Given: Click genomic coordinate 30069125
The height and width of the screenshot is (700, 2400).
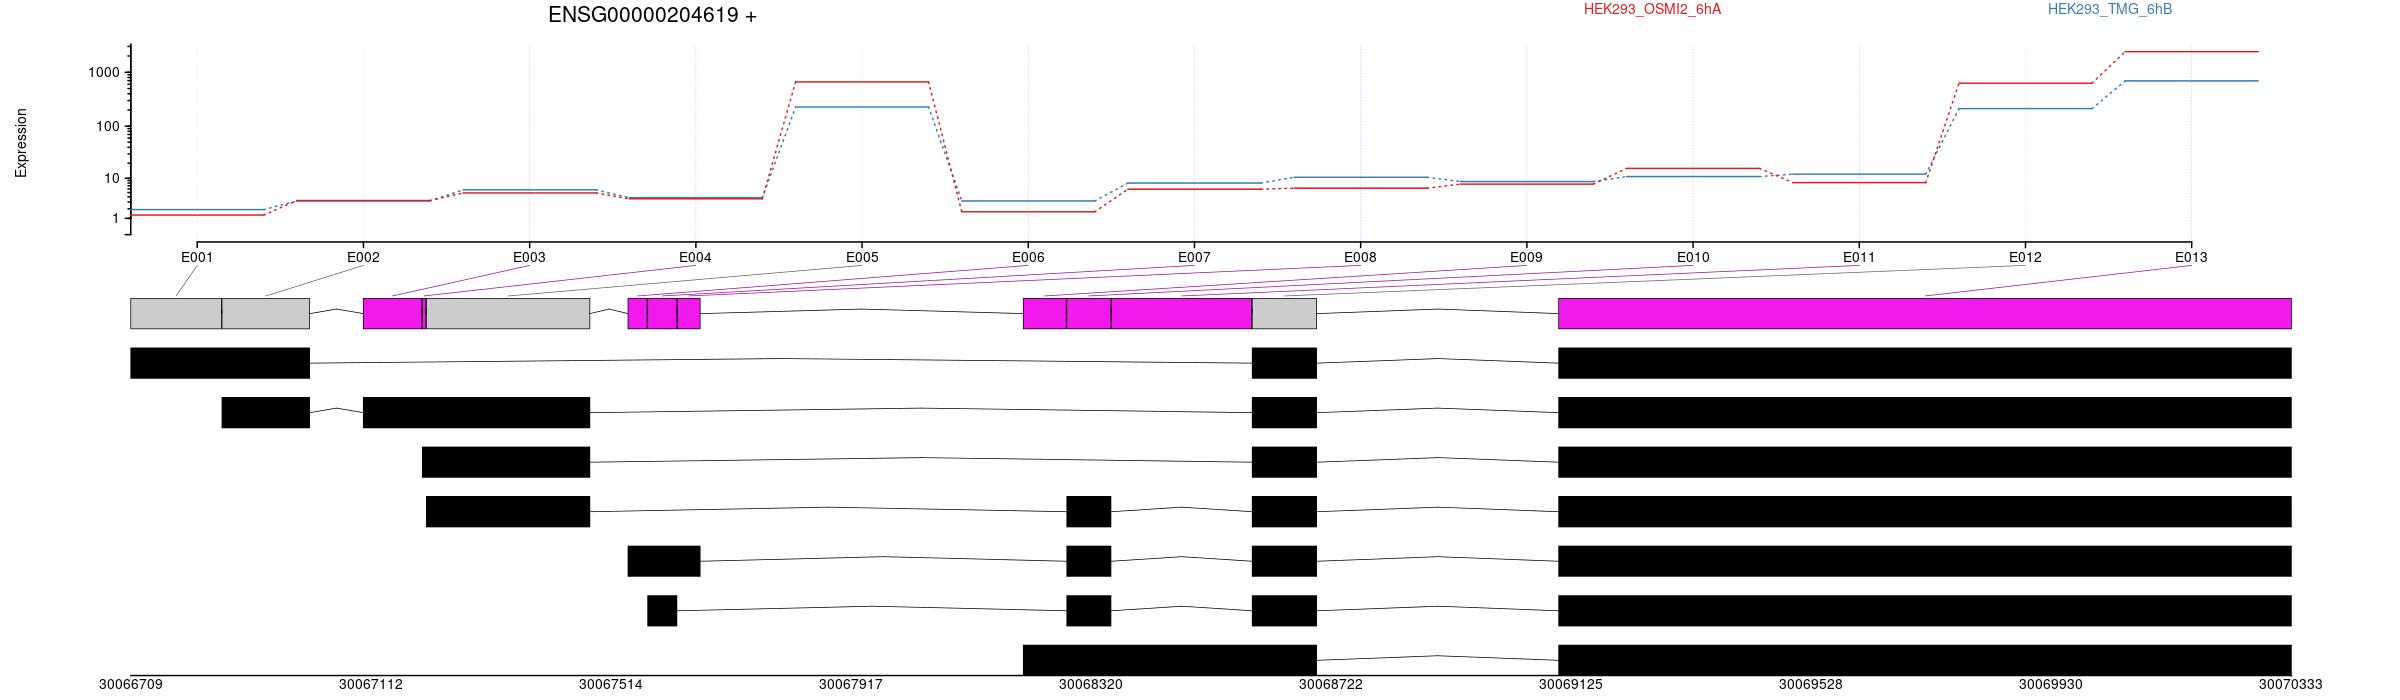Looking at the screenshot, I should [1570, 685].
